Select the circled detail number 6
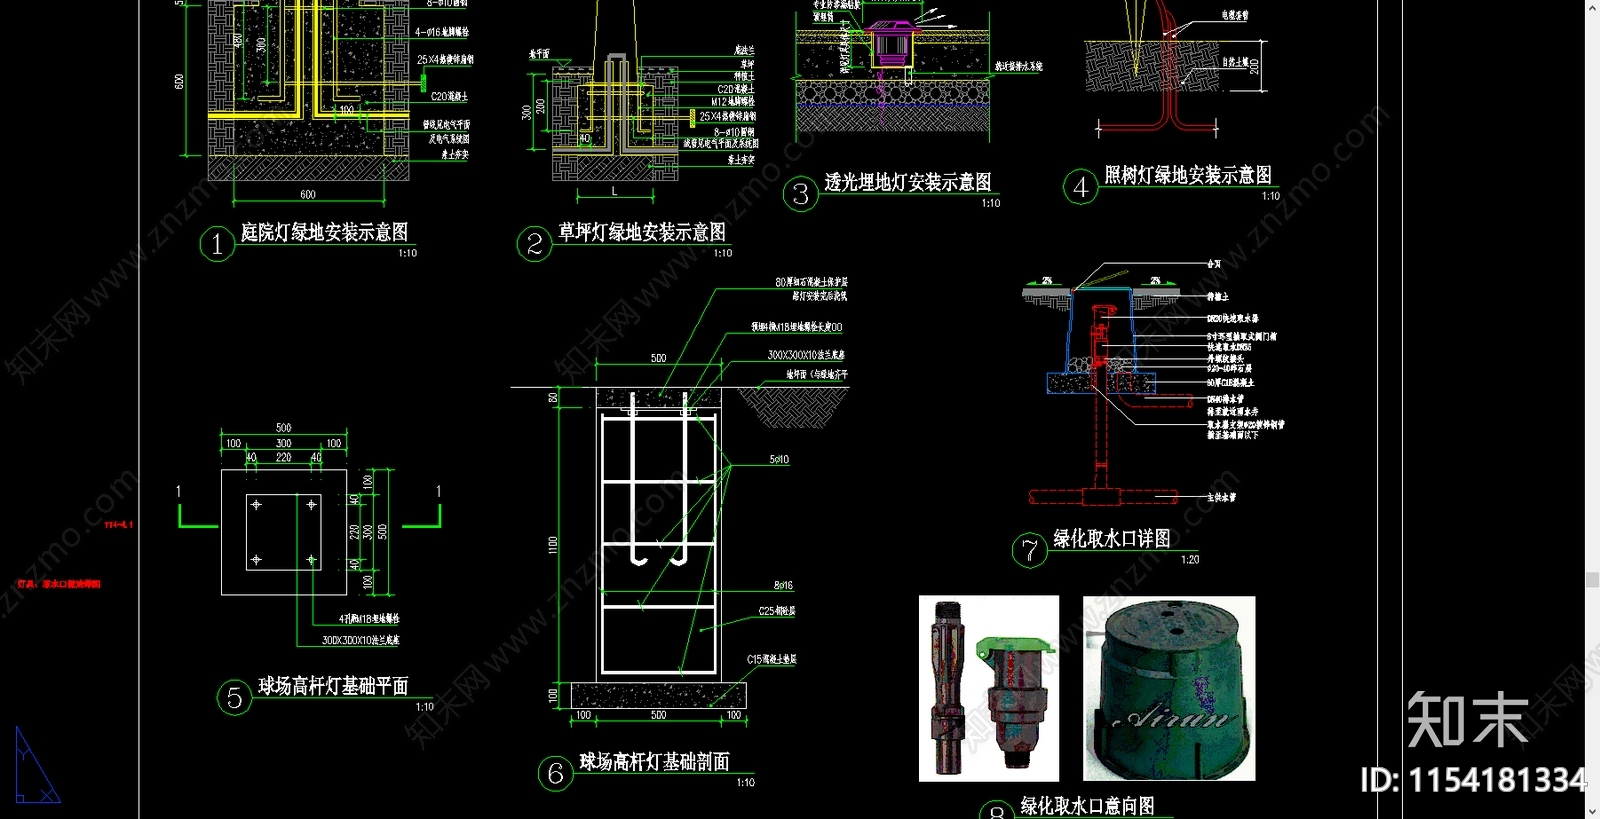 [556, 774]
